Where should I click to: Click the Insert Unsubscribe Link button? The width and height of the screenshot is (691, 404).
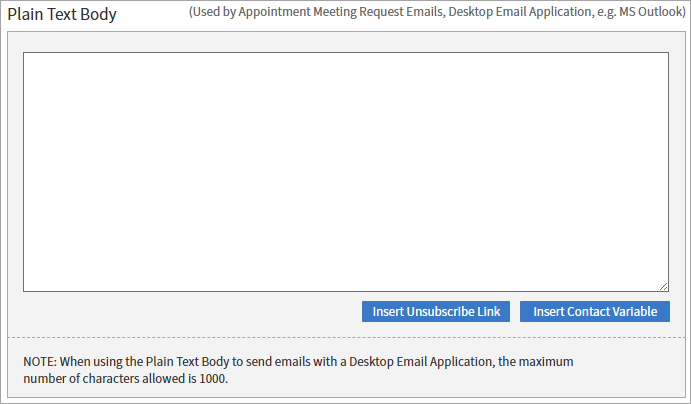436,311
